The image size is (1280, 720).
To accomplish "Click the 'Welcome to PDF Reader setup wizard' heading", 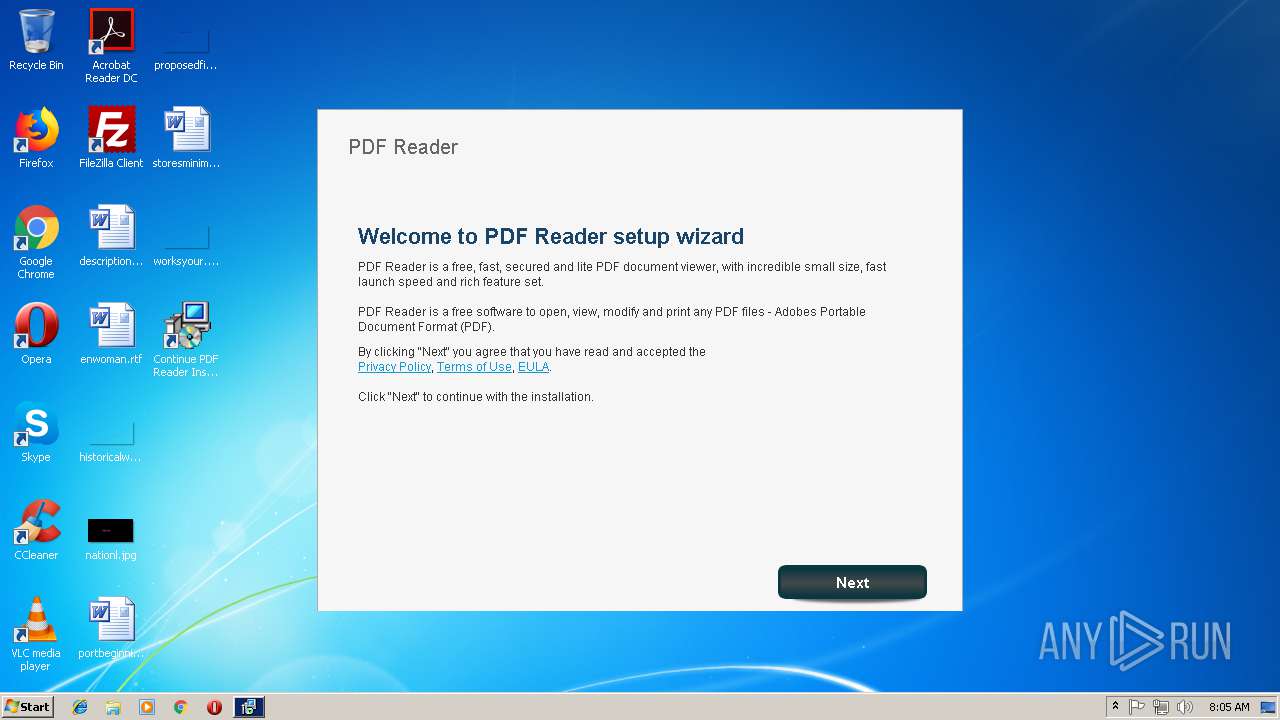I will click(x=551, y=236).
